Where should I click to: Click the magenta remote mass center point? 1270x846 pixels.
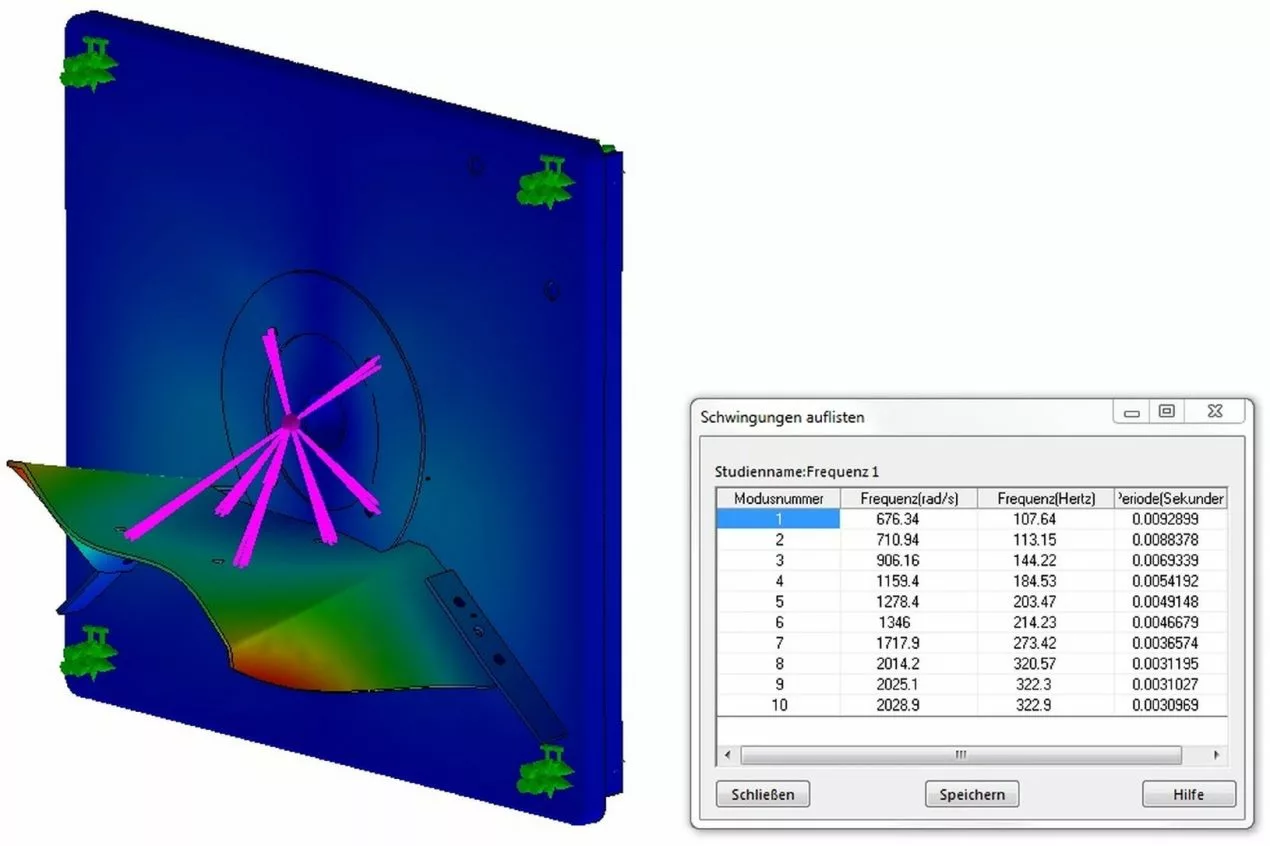pyautogui.click(x=290, y=423)
